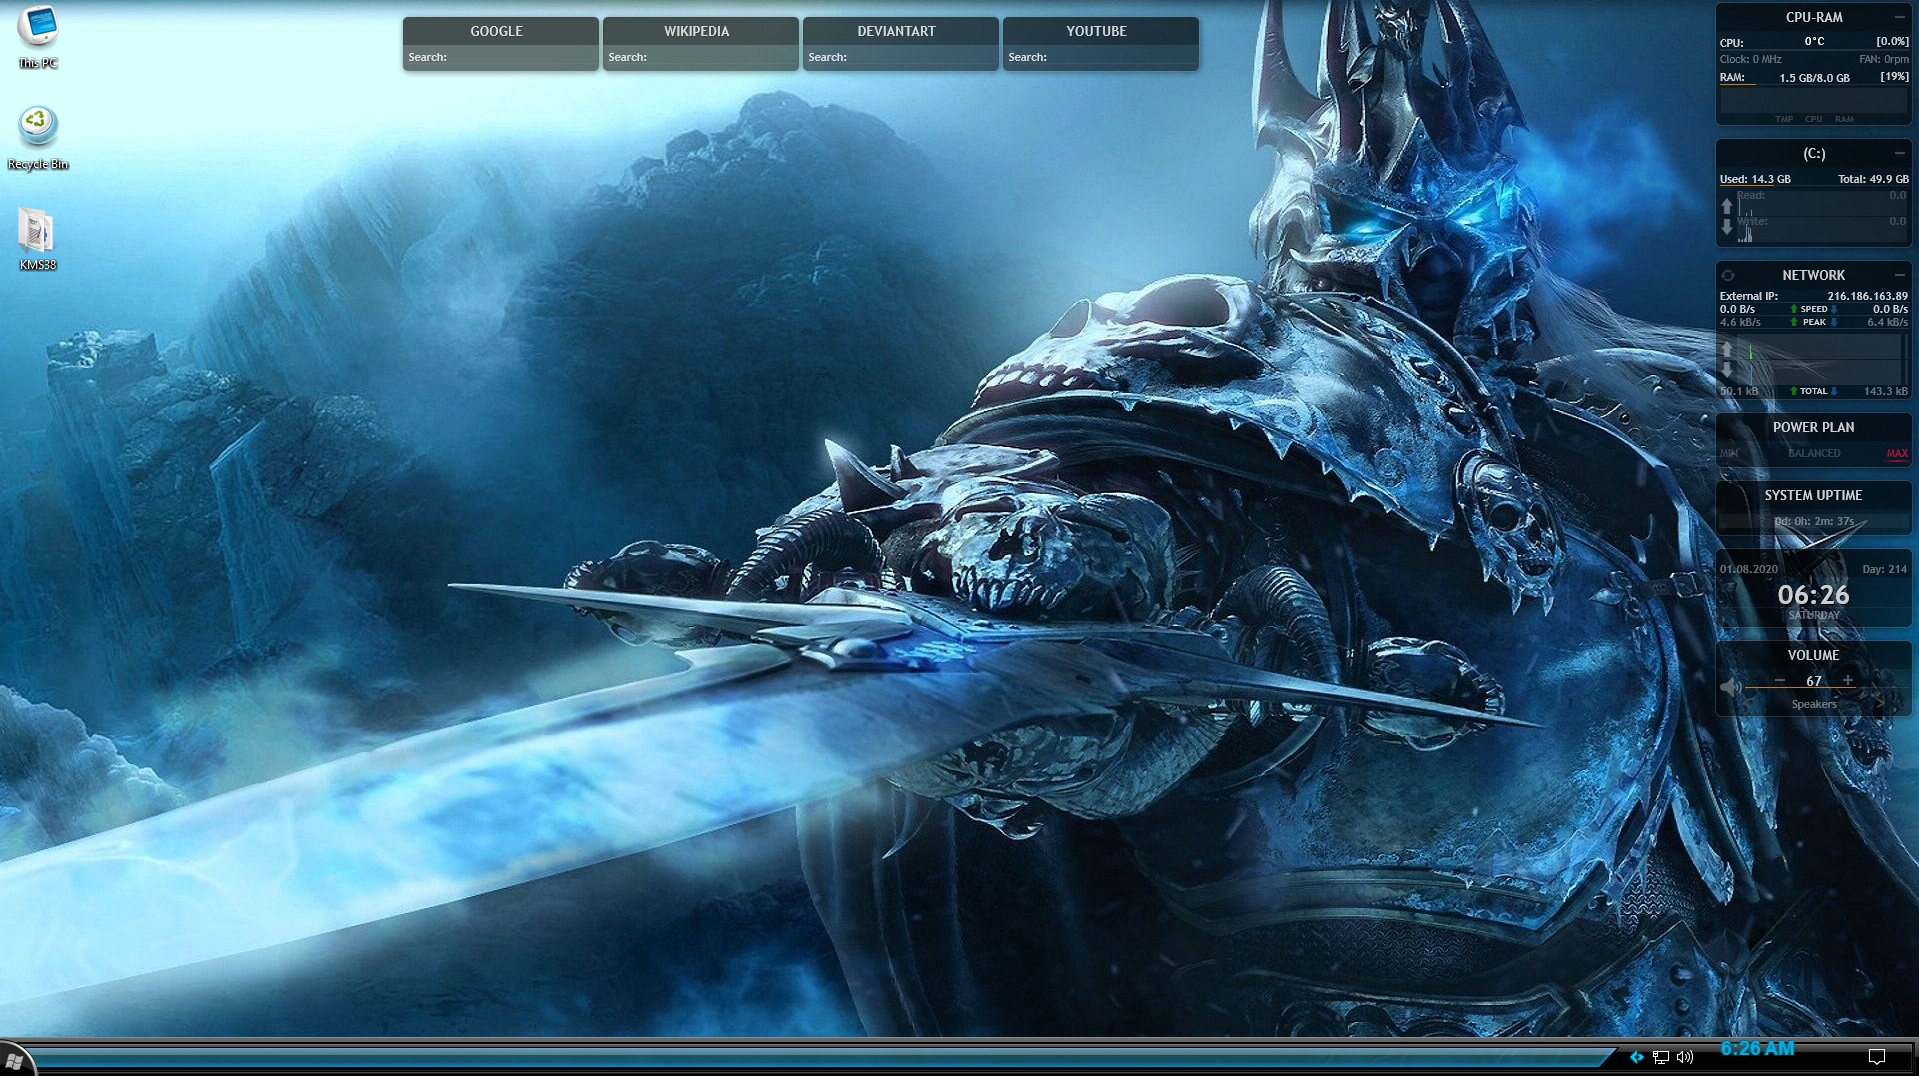Open the taskbar speaker volume icon
The width and height of the screenshot is (1919, 1076).
tap(1685, 1056)
